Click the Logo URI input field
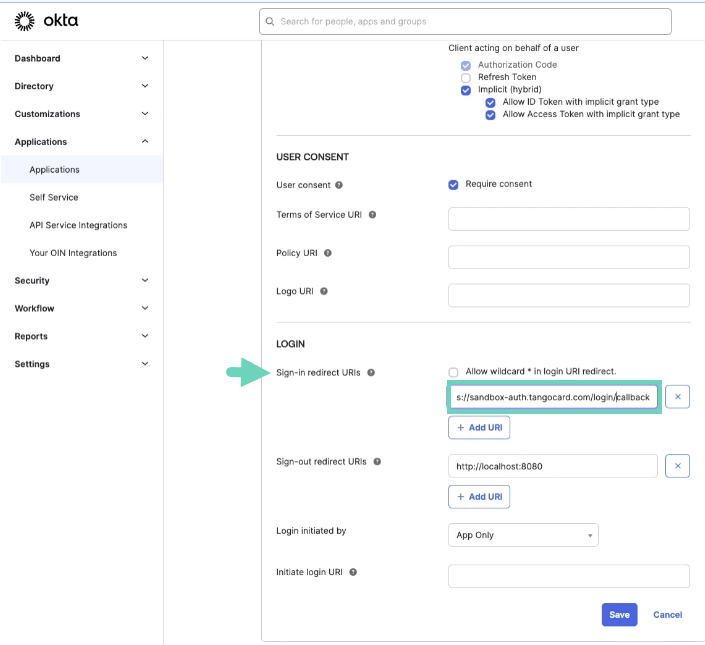 click(569, 295)
